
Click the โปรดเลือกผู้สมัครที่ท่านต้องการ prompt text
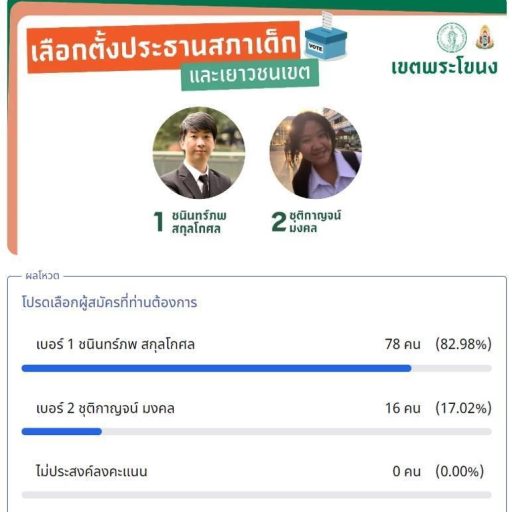pyautogui.click(x=109, y=303)
